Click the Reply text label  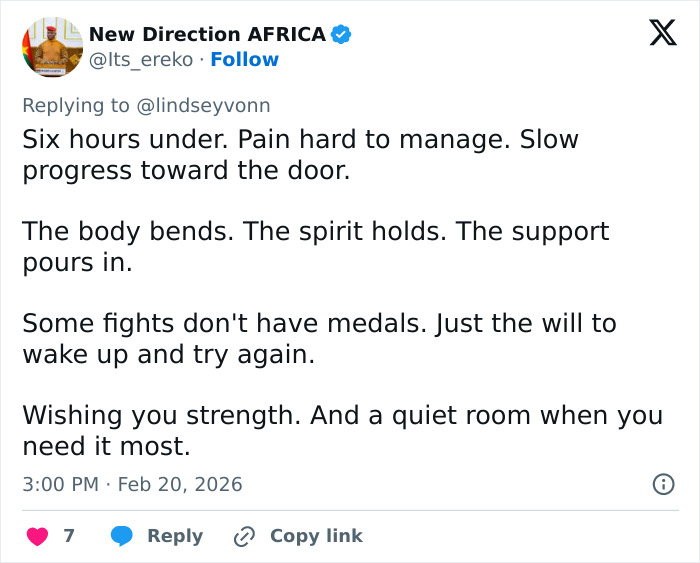175,536
